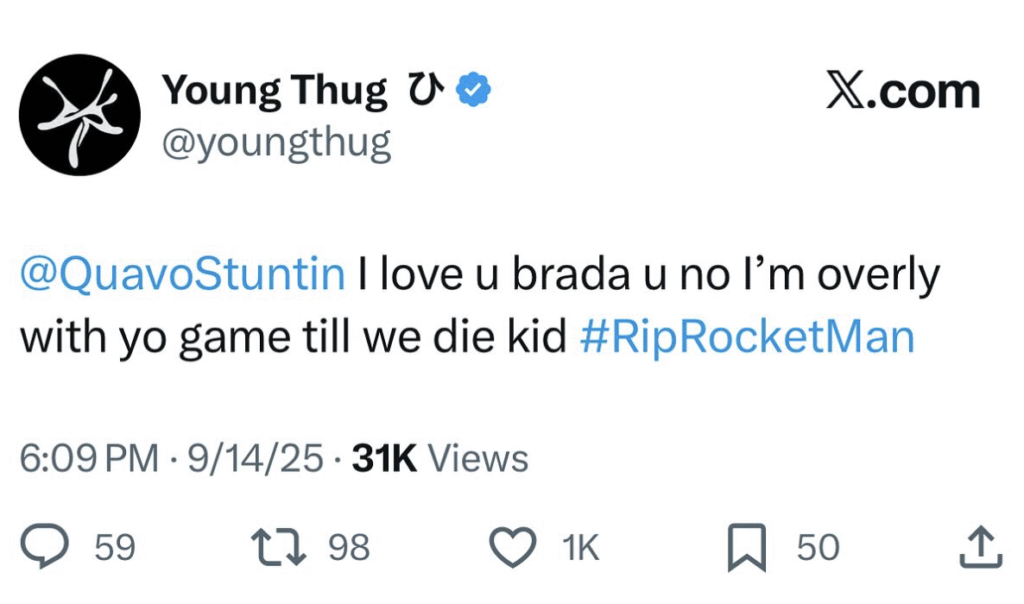Open the #RipRocketMan hashtag
1024x604 pixels.
[747, 337]
